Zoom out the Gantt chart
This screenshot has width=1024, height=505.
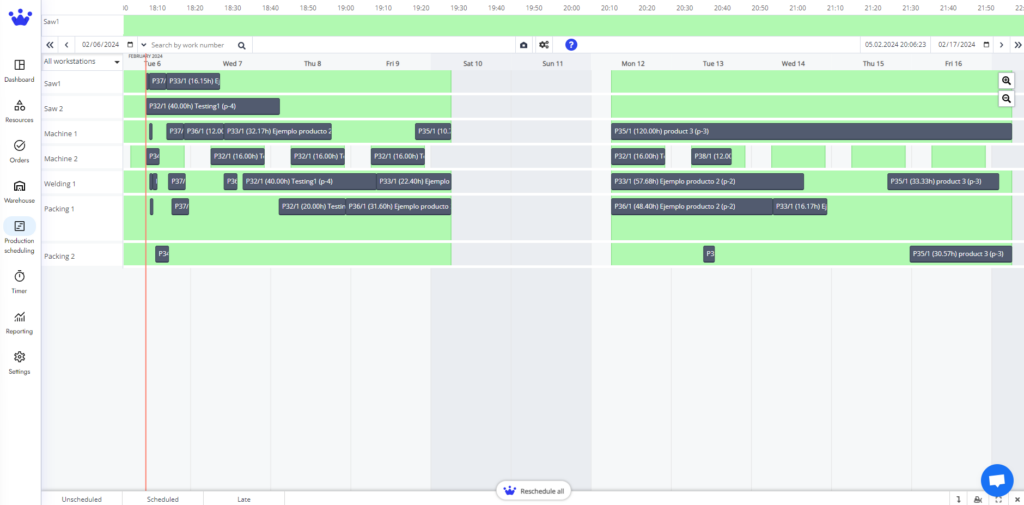point(1006,99)
